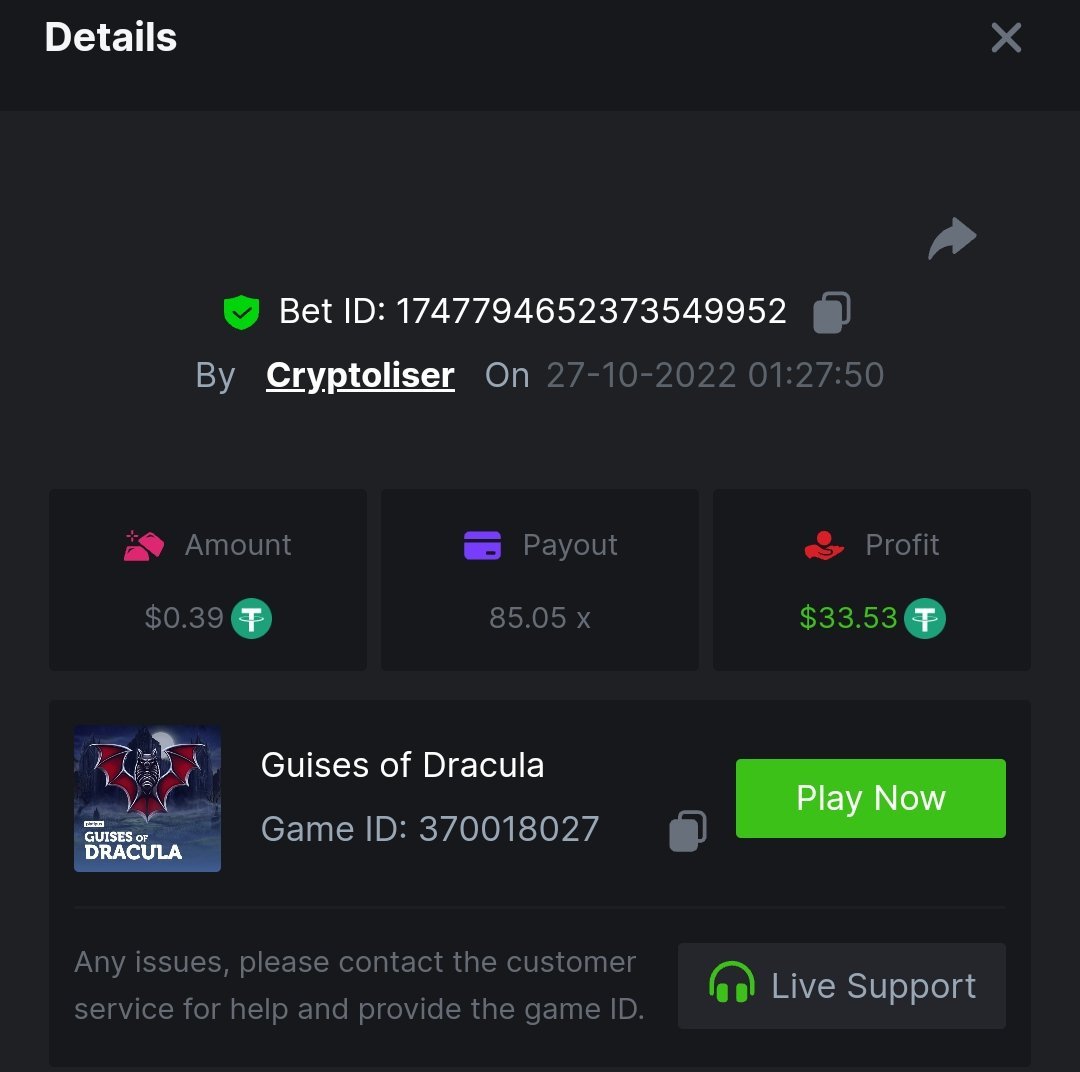Viewport: 1080px width, 1072px height.
Task: Click the Tether coin beside $33.53
Action: 925,618
